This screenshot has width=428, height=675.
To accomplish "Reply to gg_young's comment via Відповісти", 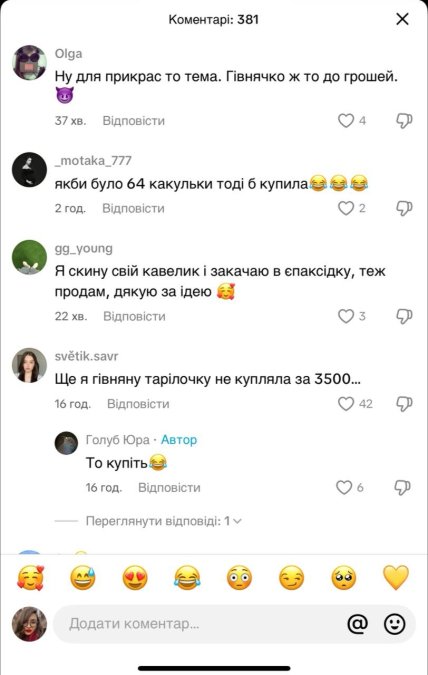I will coord(134,316).
